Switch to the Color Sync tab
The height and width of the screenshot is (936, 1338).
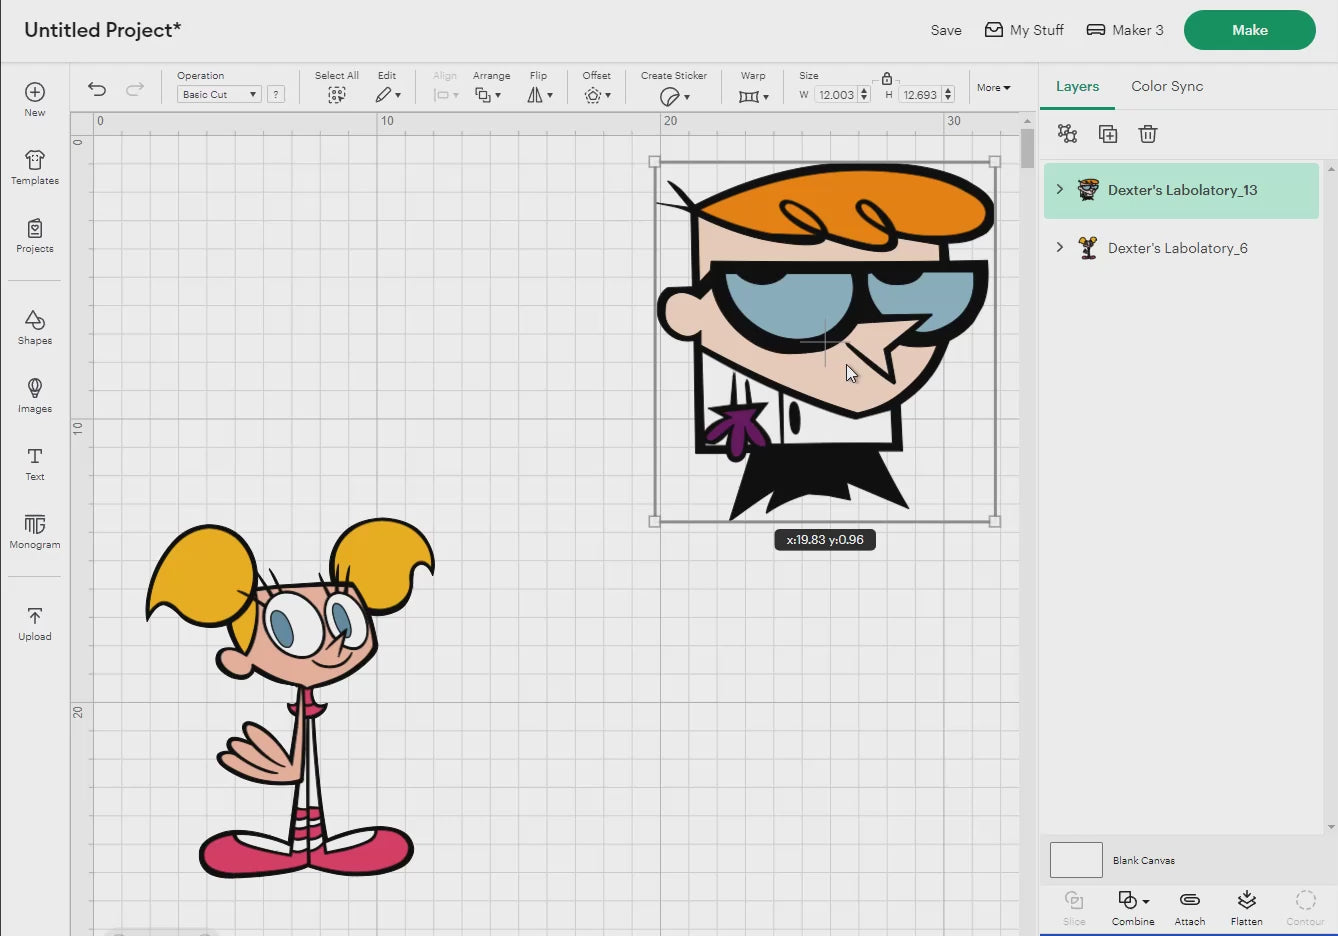(x=1167, y=86)
